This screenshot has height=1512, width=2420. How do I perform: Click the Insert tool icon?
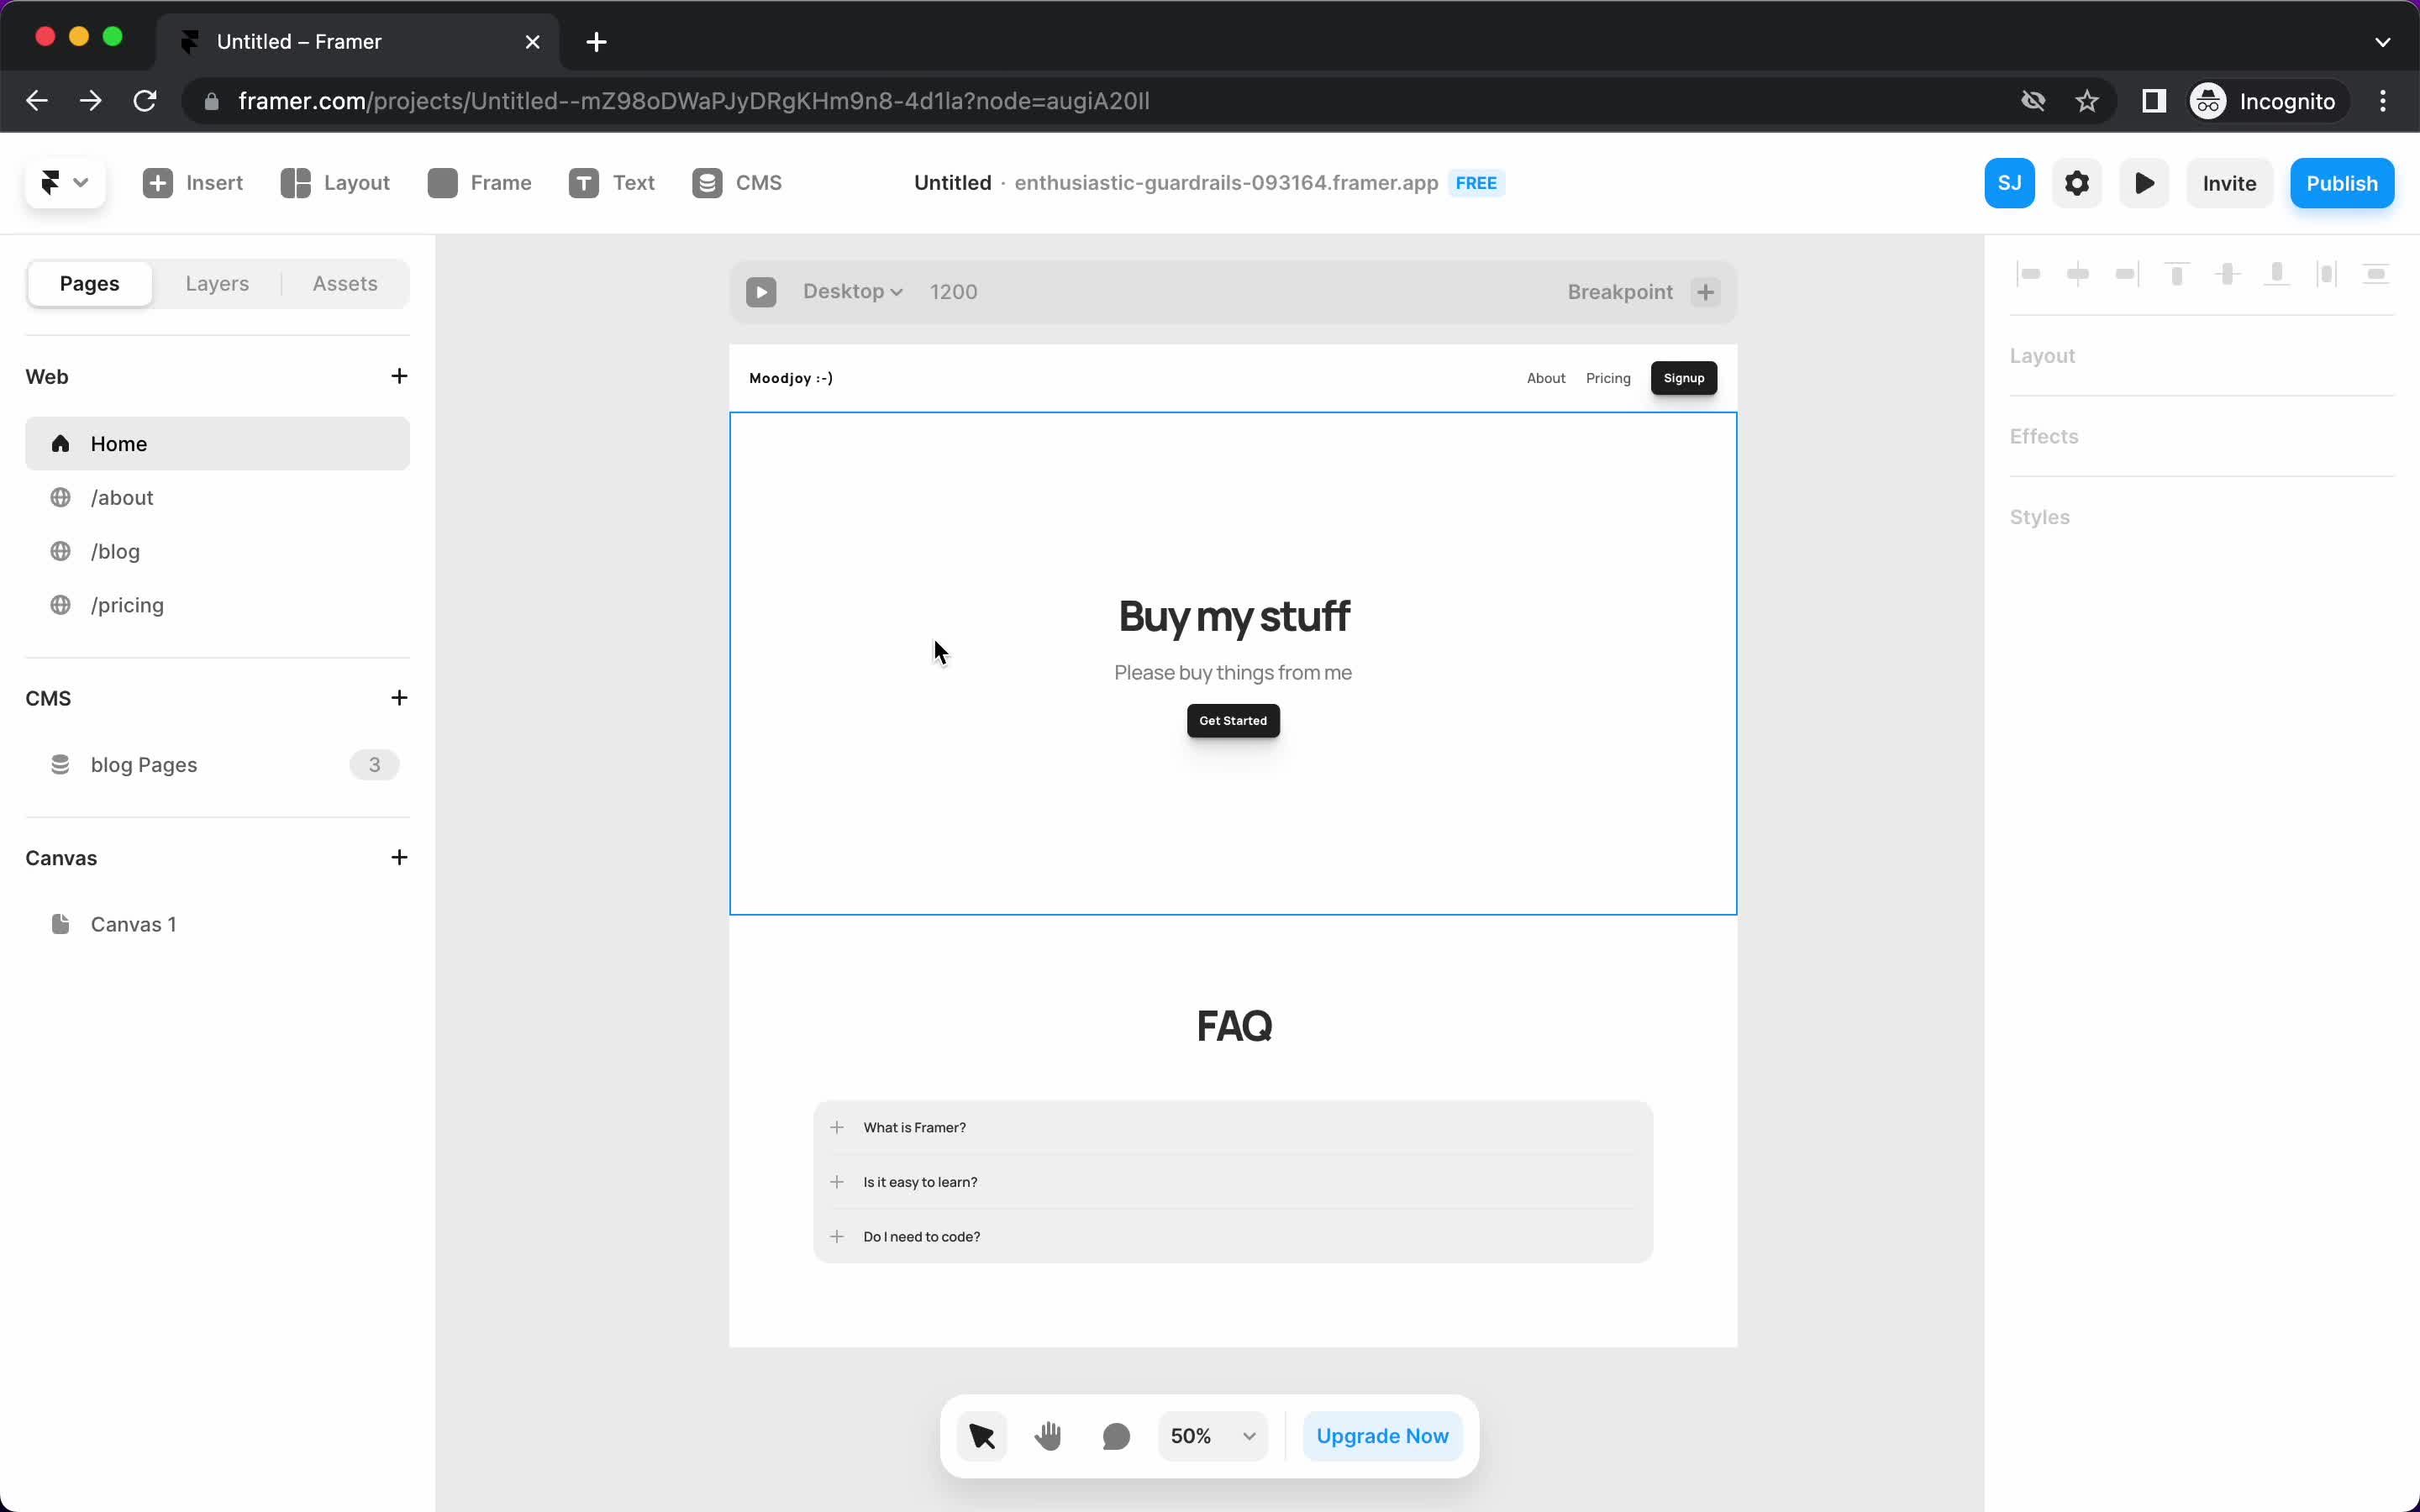pyautogui.click(x=159, y=181)
